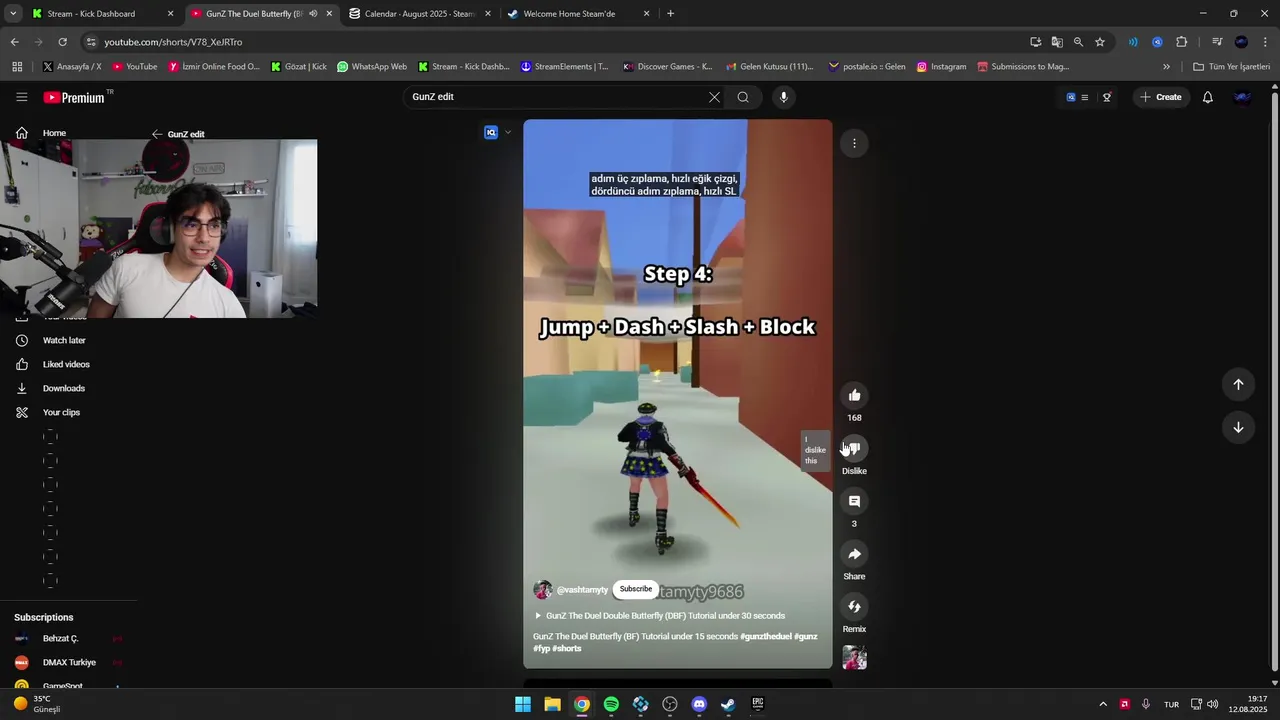The image size is (1280, 720).
Task: Open Chrome extensions puzzle icon
Action: coord(1182,42)
